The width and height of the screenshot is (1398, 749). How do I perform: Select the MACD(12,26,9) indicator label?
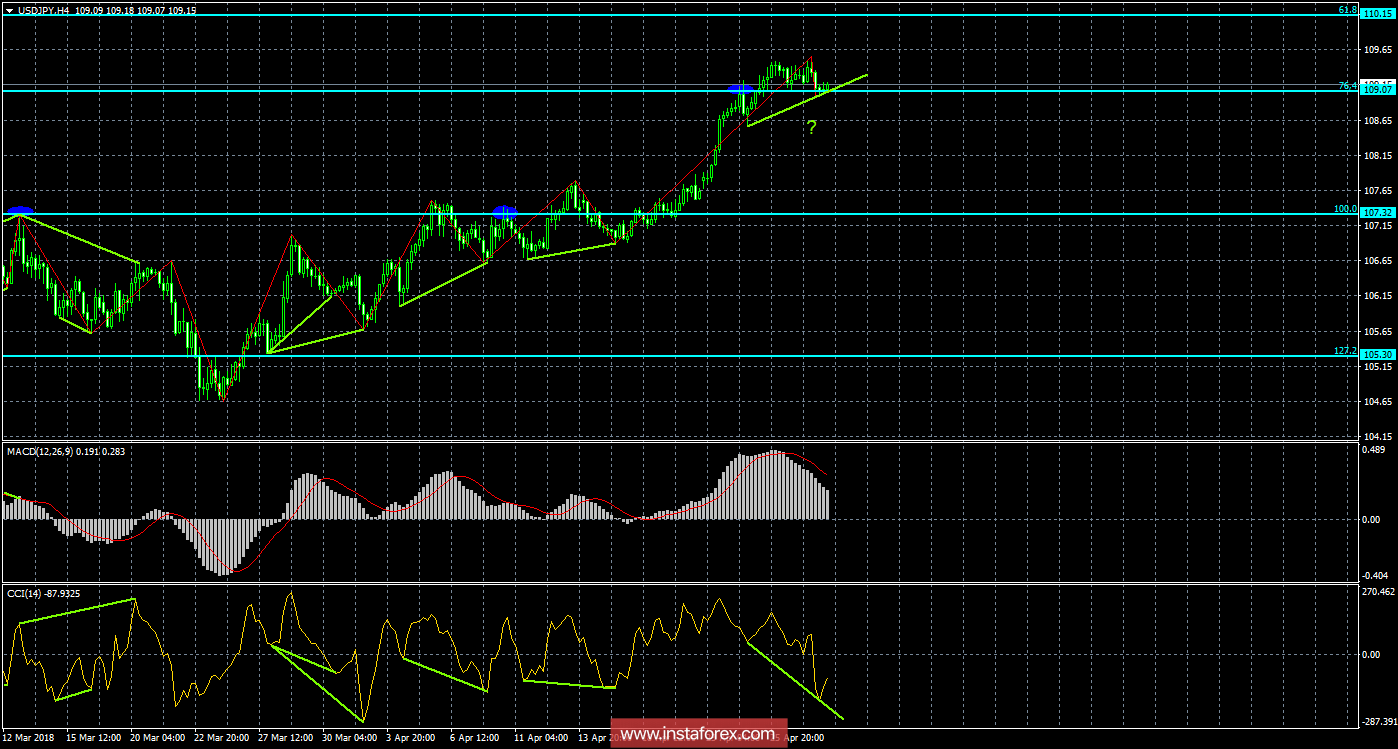click(40, 454)
